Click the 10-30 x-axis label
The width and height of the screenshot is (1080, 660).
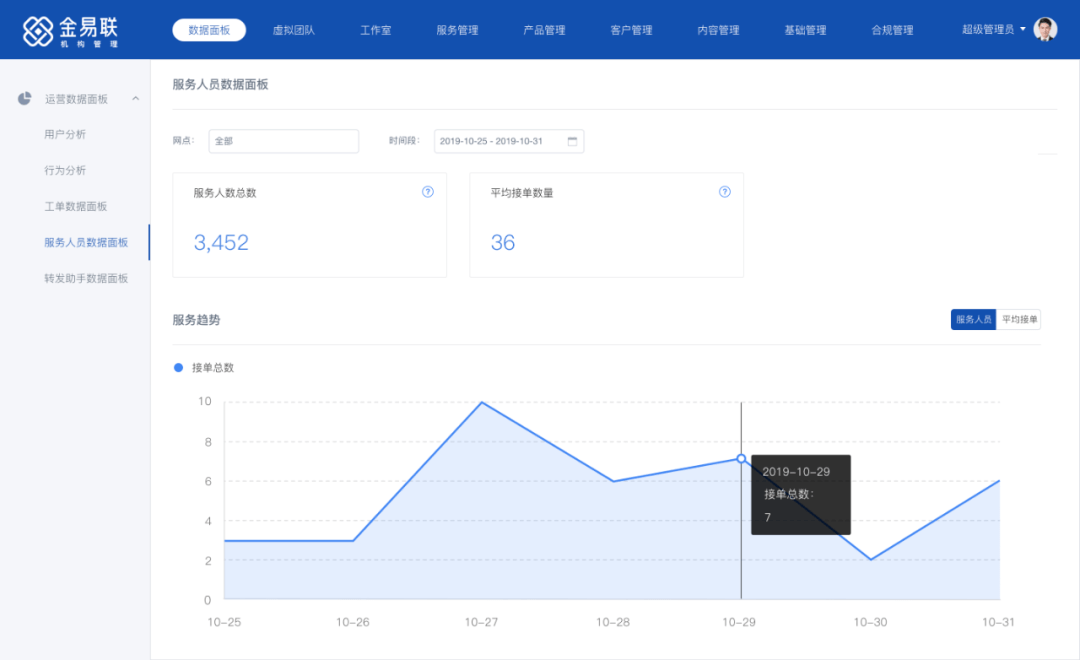870,622
